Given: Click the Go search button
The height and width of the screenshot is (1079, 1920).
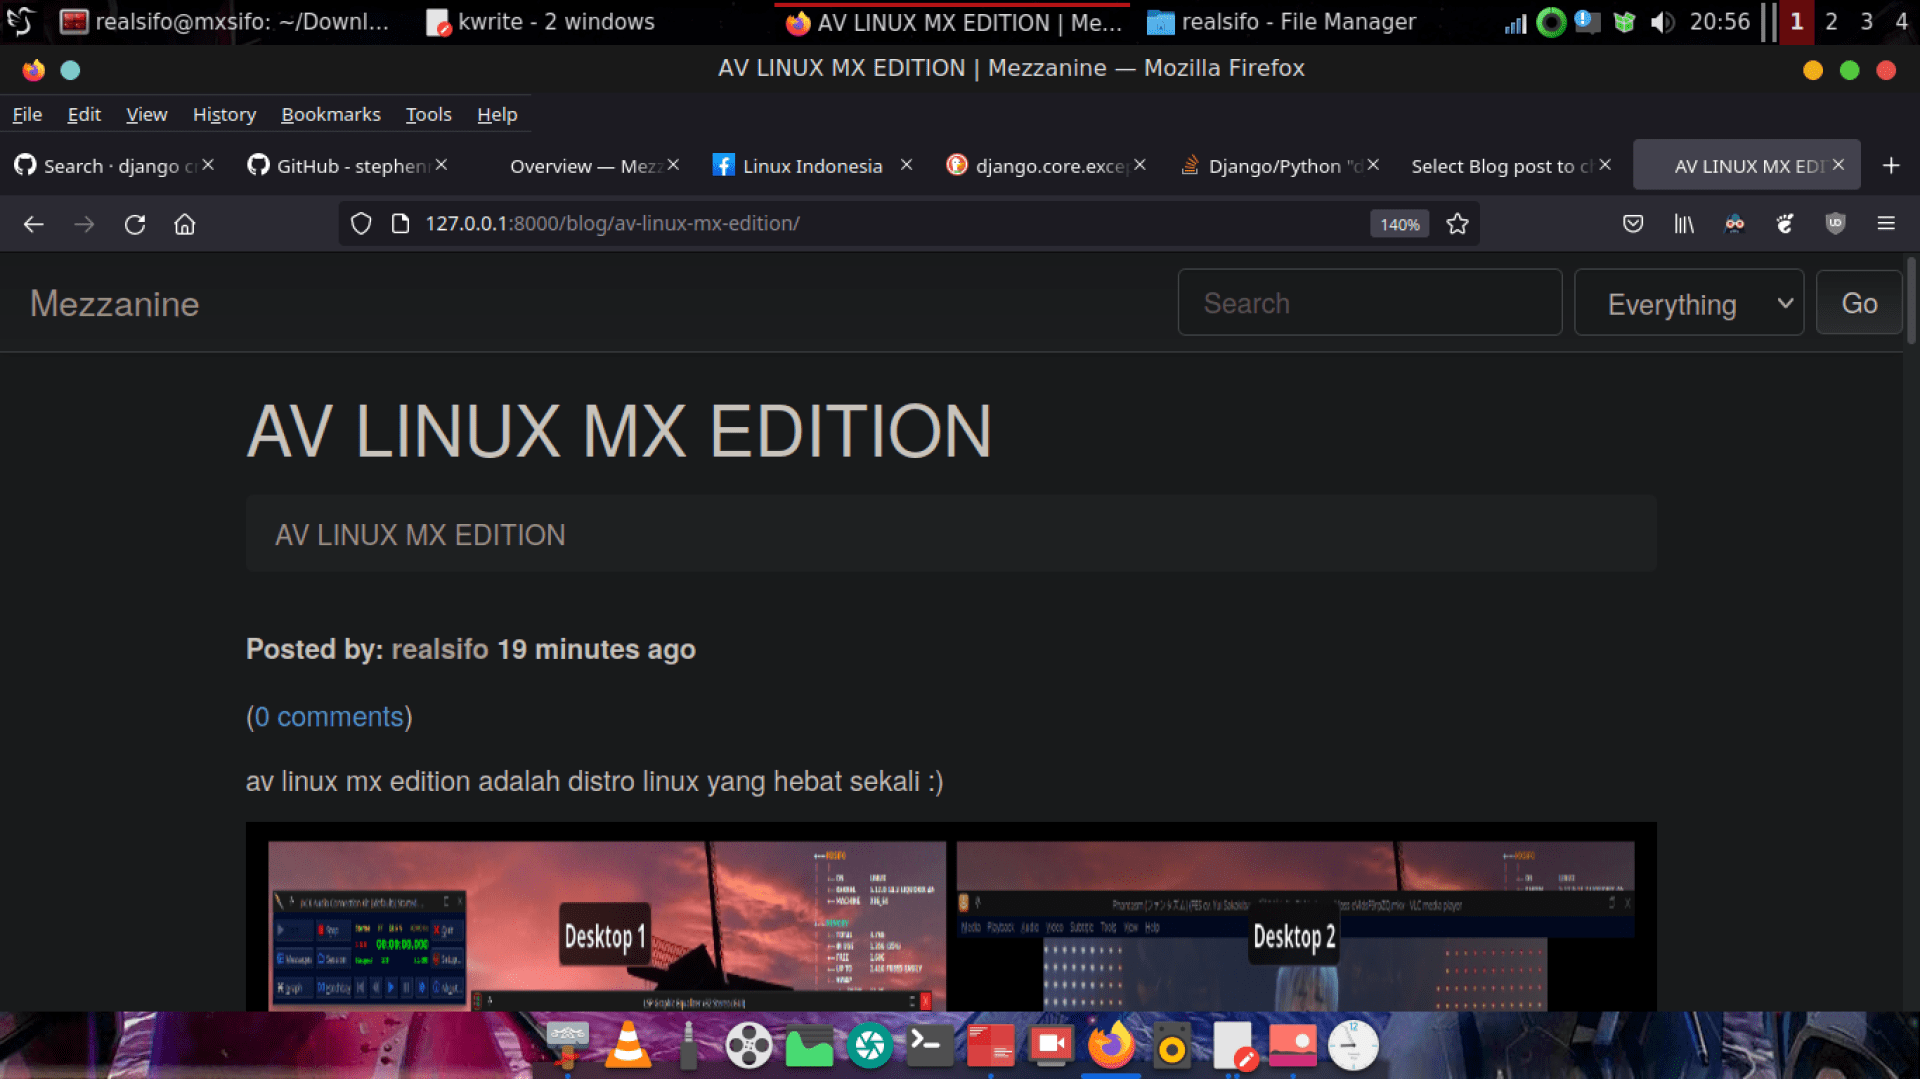Looking at the screenshot, I should [1859, 303].
